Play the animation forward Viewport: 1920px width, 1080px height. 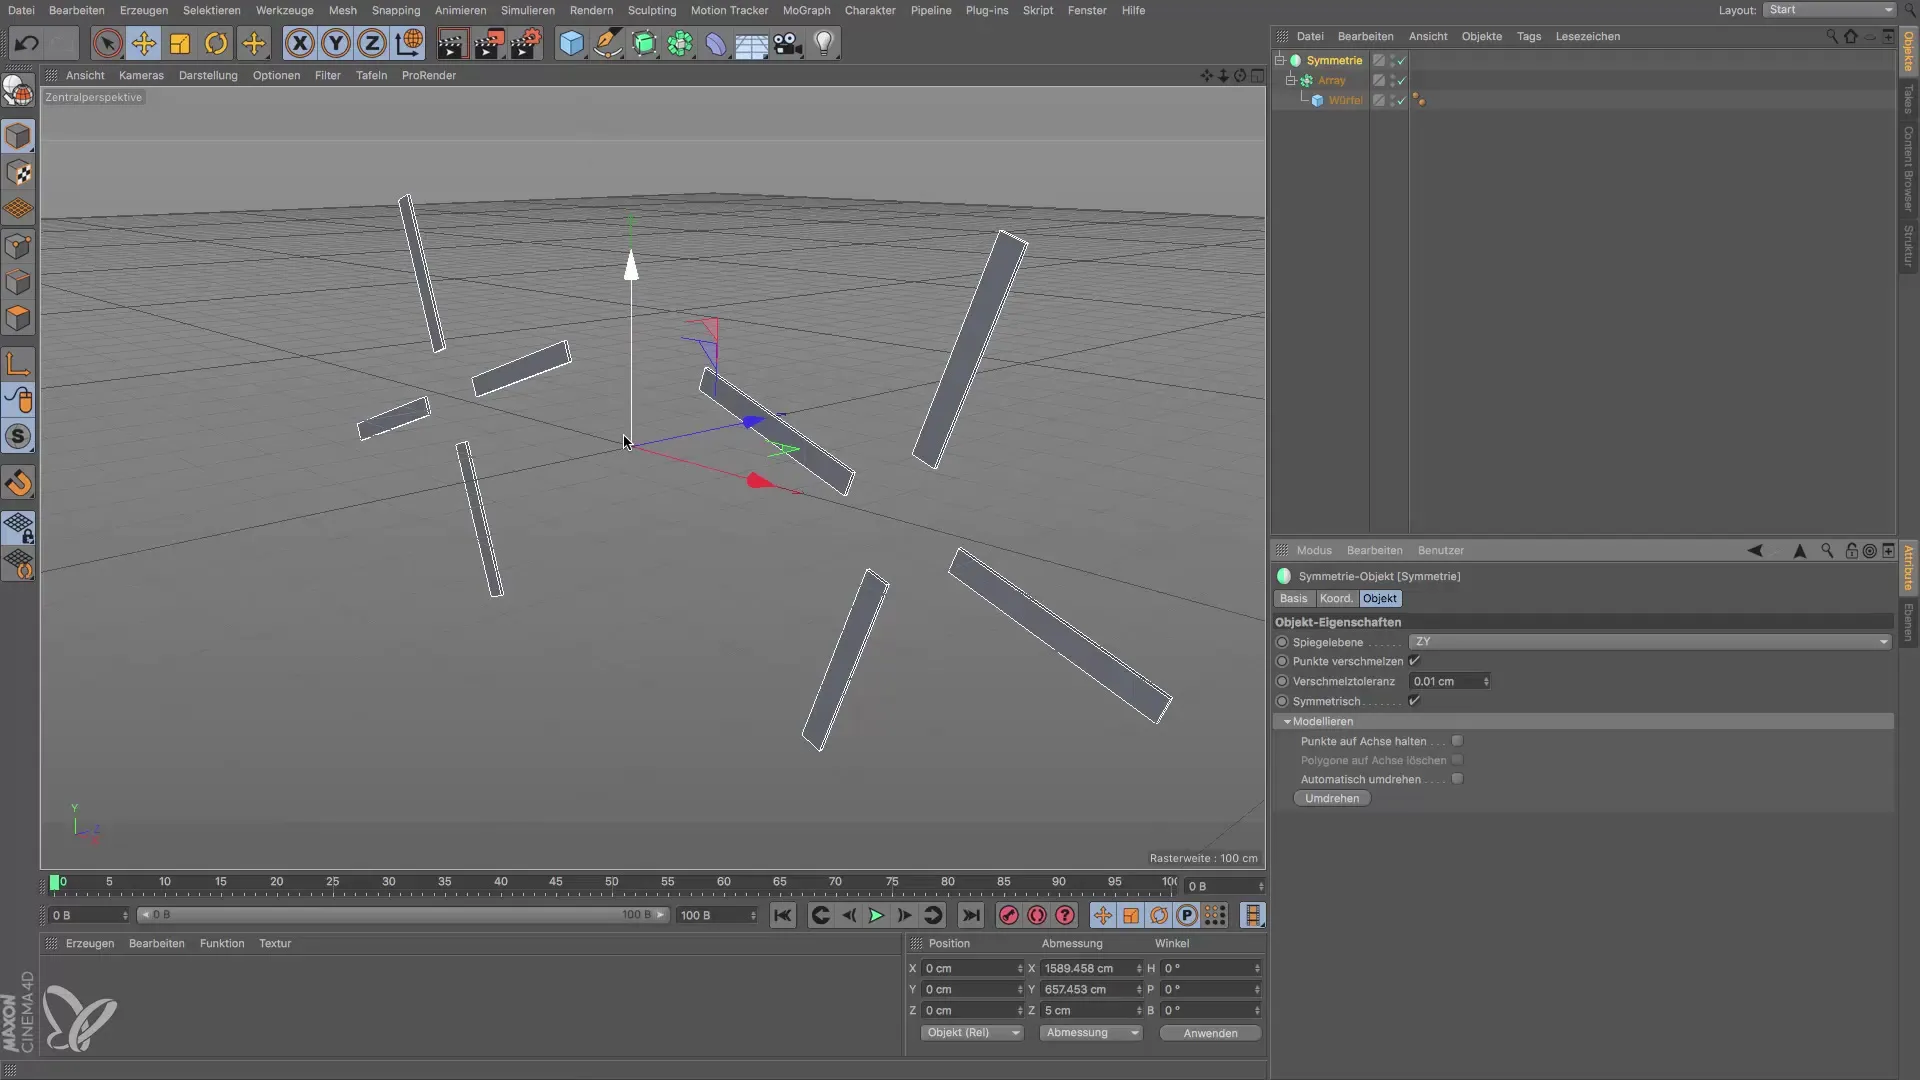coord(876,915)
